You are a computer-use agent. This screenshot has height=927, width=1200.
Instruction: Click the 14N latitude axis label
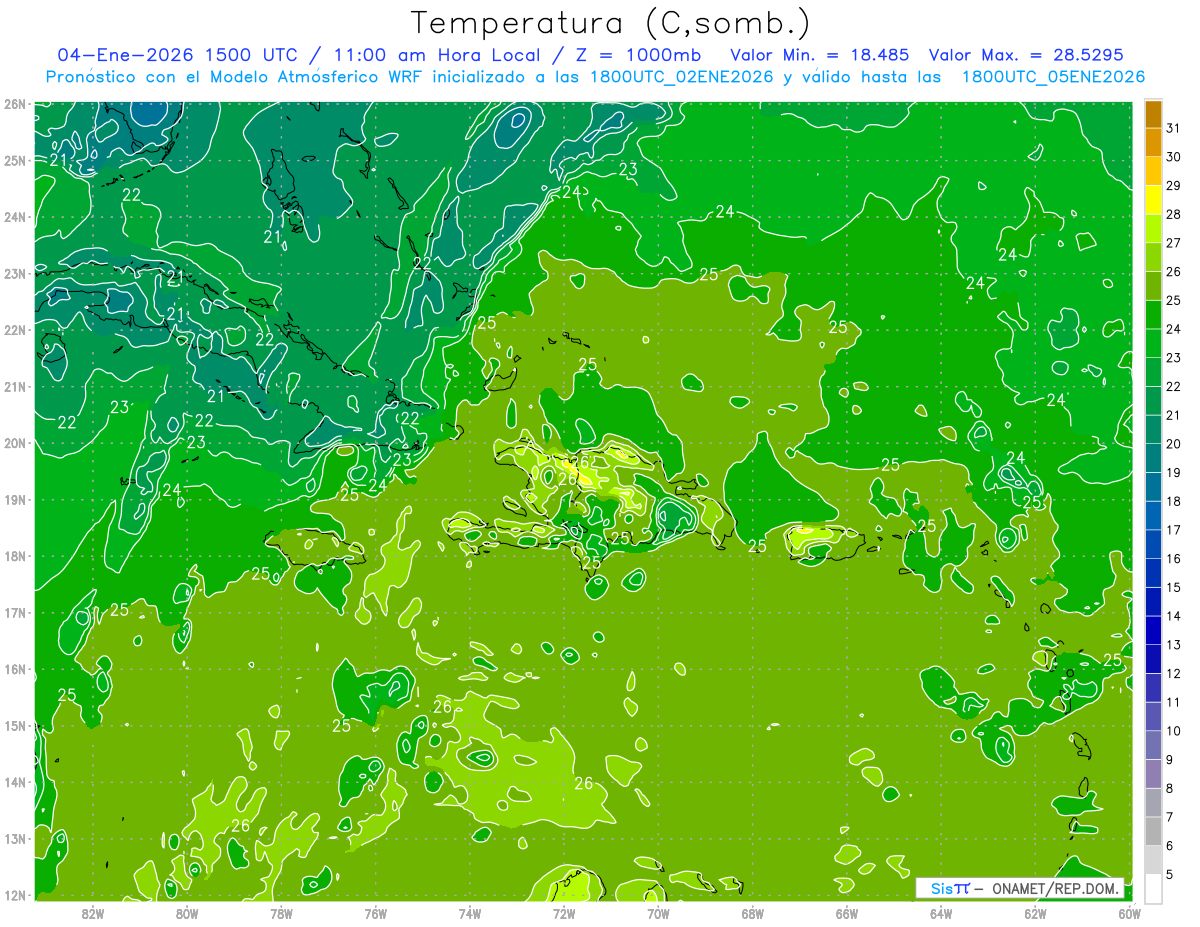15,782
